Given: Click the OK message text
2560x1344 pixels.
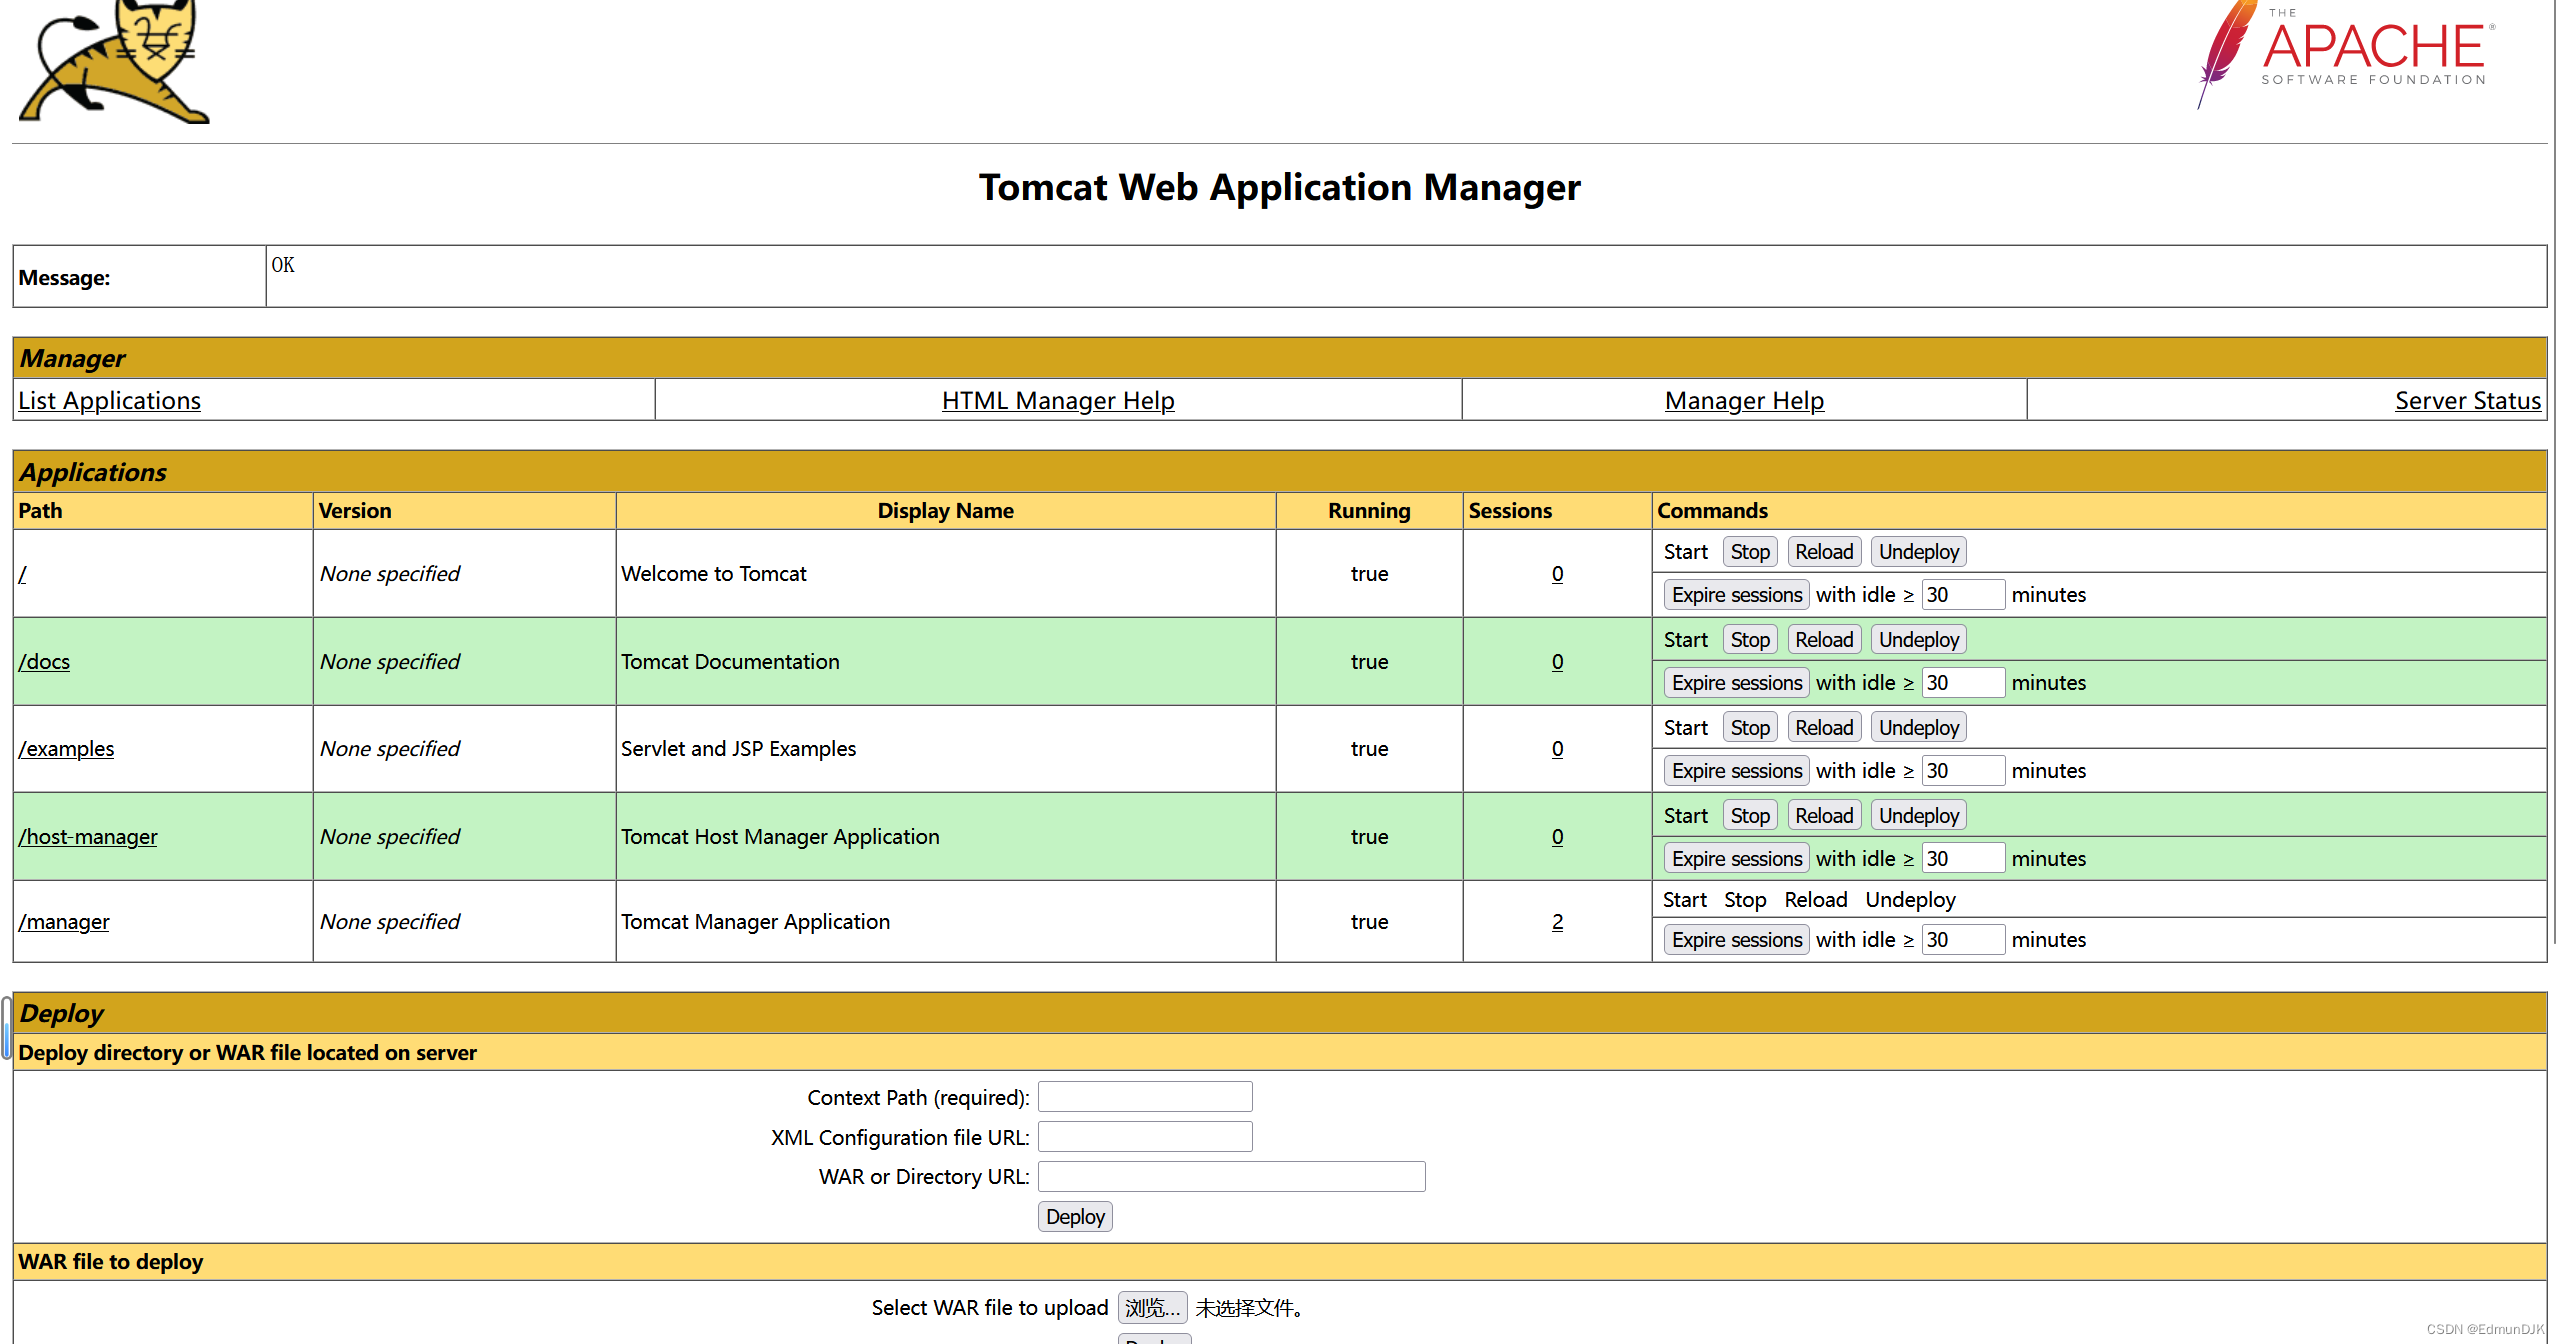Looking at the screenshot, I should point(283,265).
